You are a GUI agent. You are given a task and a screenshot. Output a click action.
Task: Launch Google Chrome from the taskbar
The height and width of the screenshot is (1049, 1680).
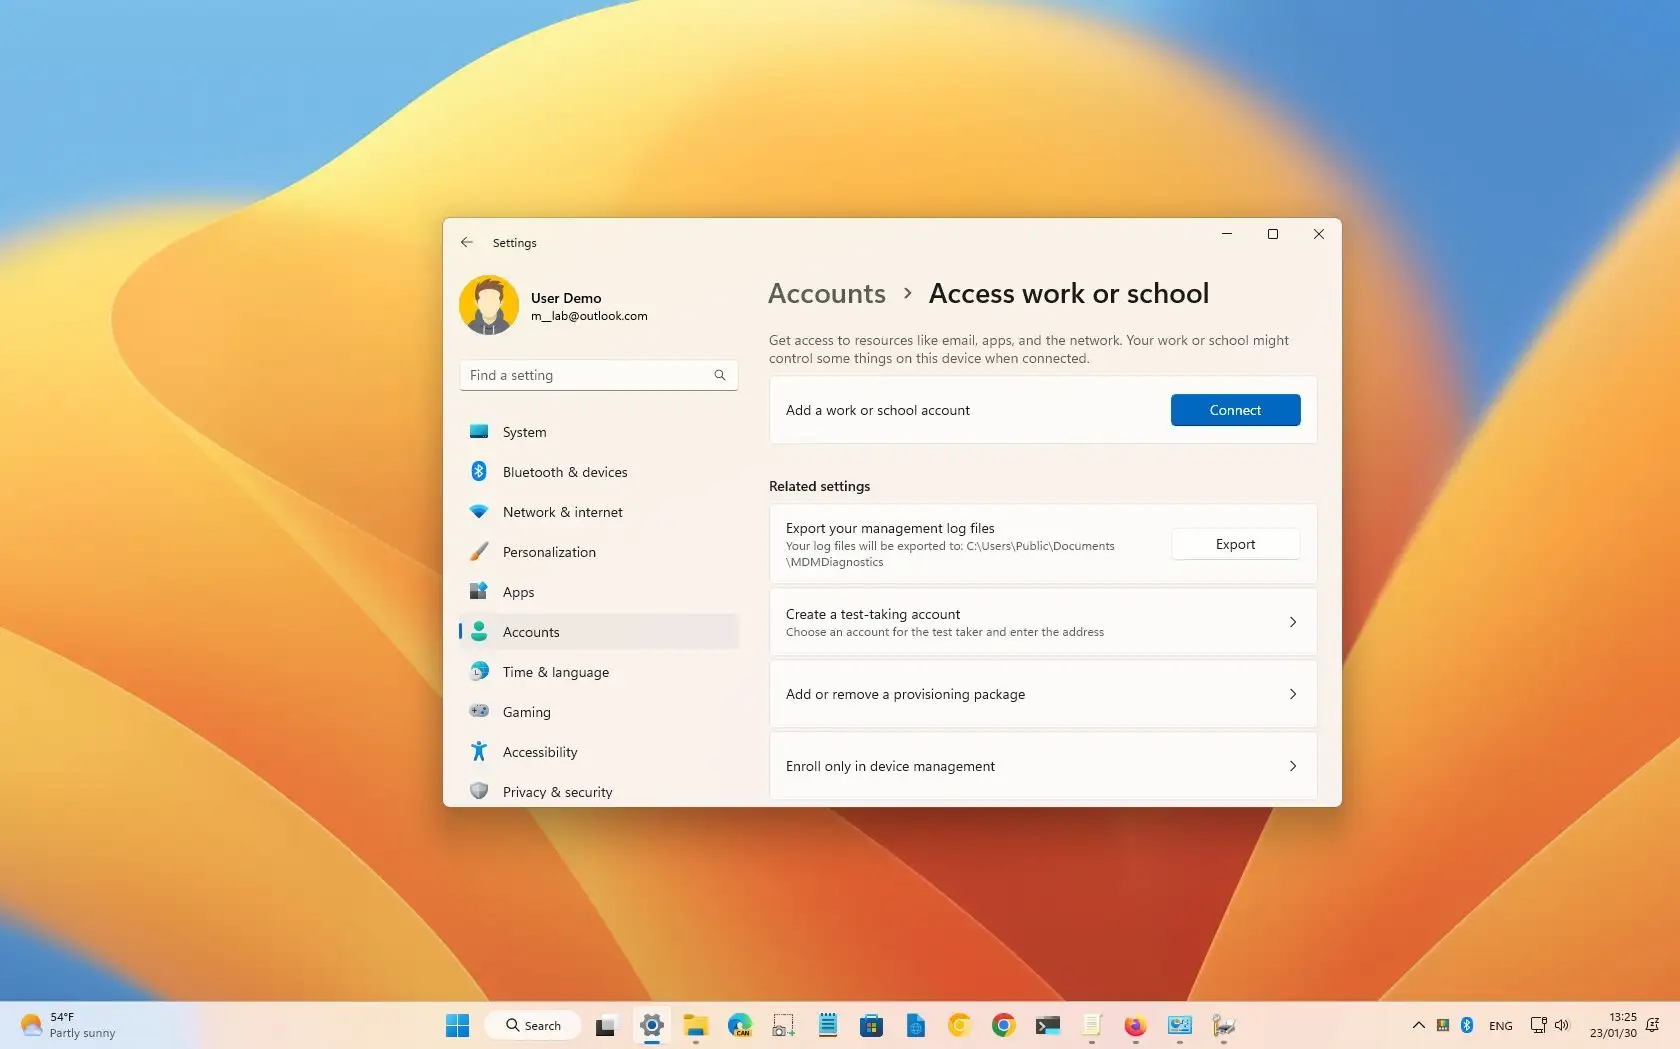tap(1004, 1025)
